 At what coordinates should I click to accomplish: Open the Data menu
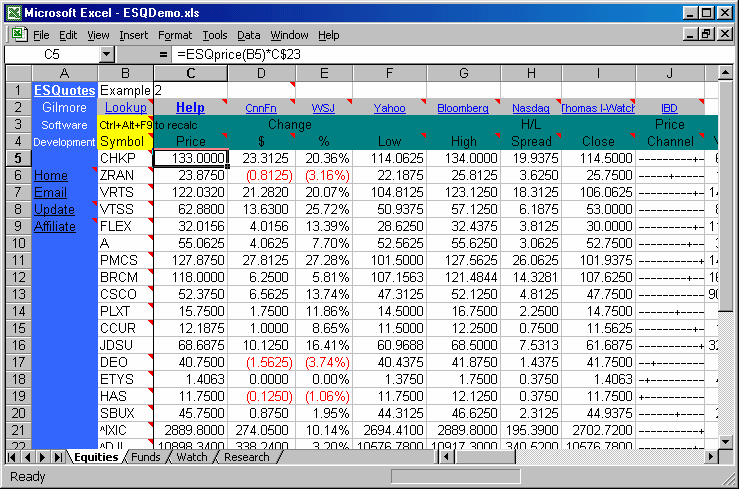tap(248, 35)
